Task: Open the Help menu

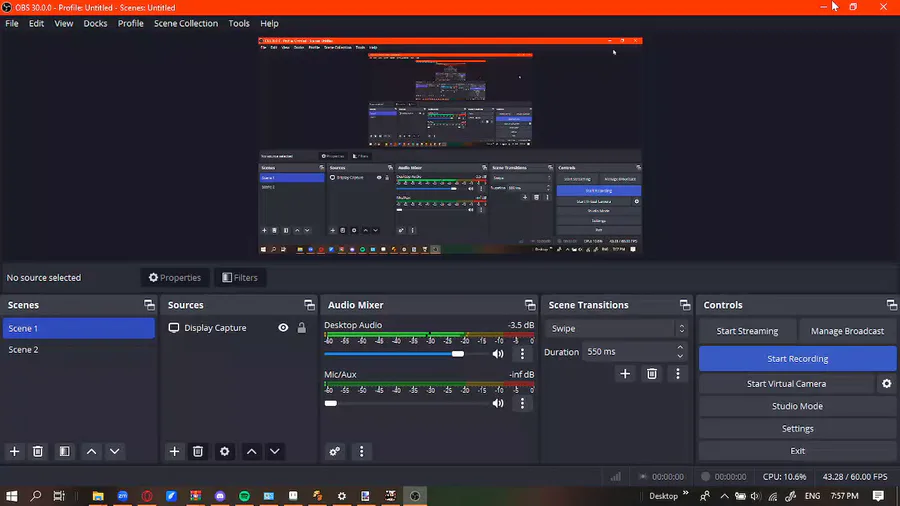Action: 269,24
